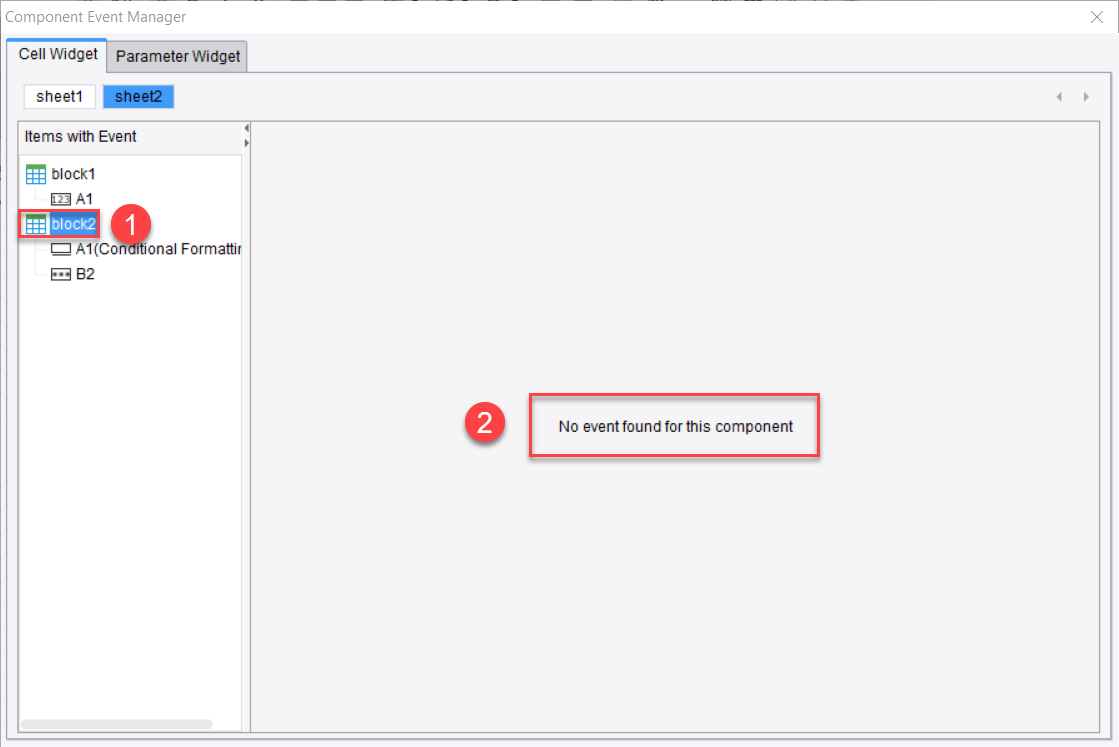The image size is (1119, 747).
Task: Select the A1 item under block1
Action: 84,199
